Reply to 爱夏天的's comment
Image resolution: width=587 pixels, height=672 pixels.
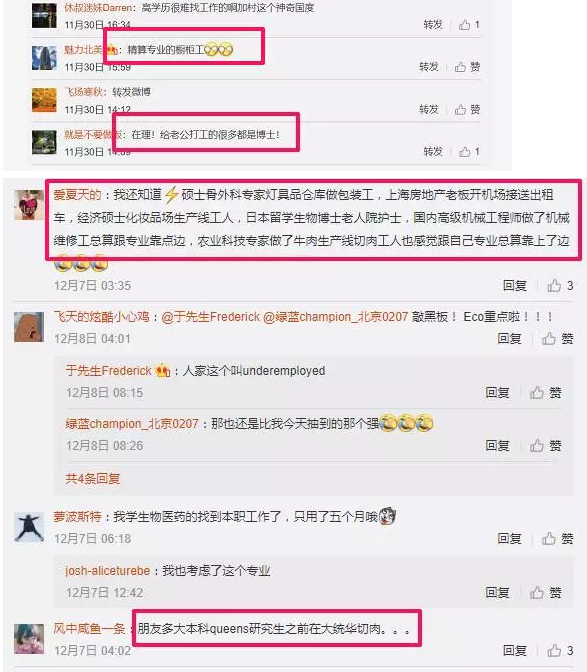pos(515,285)
